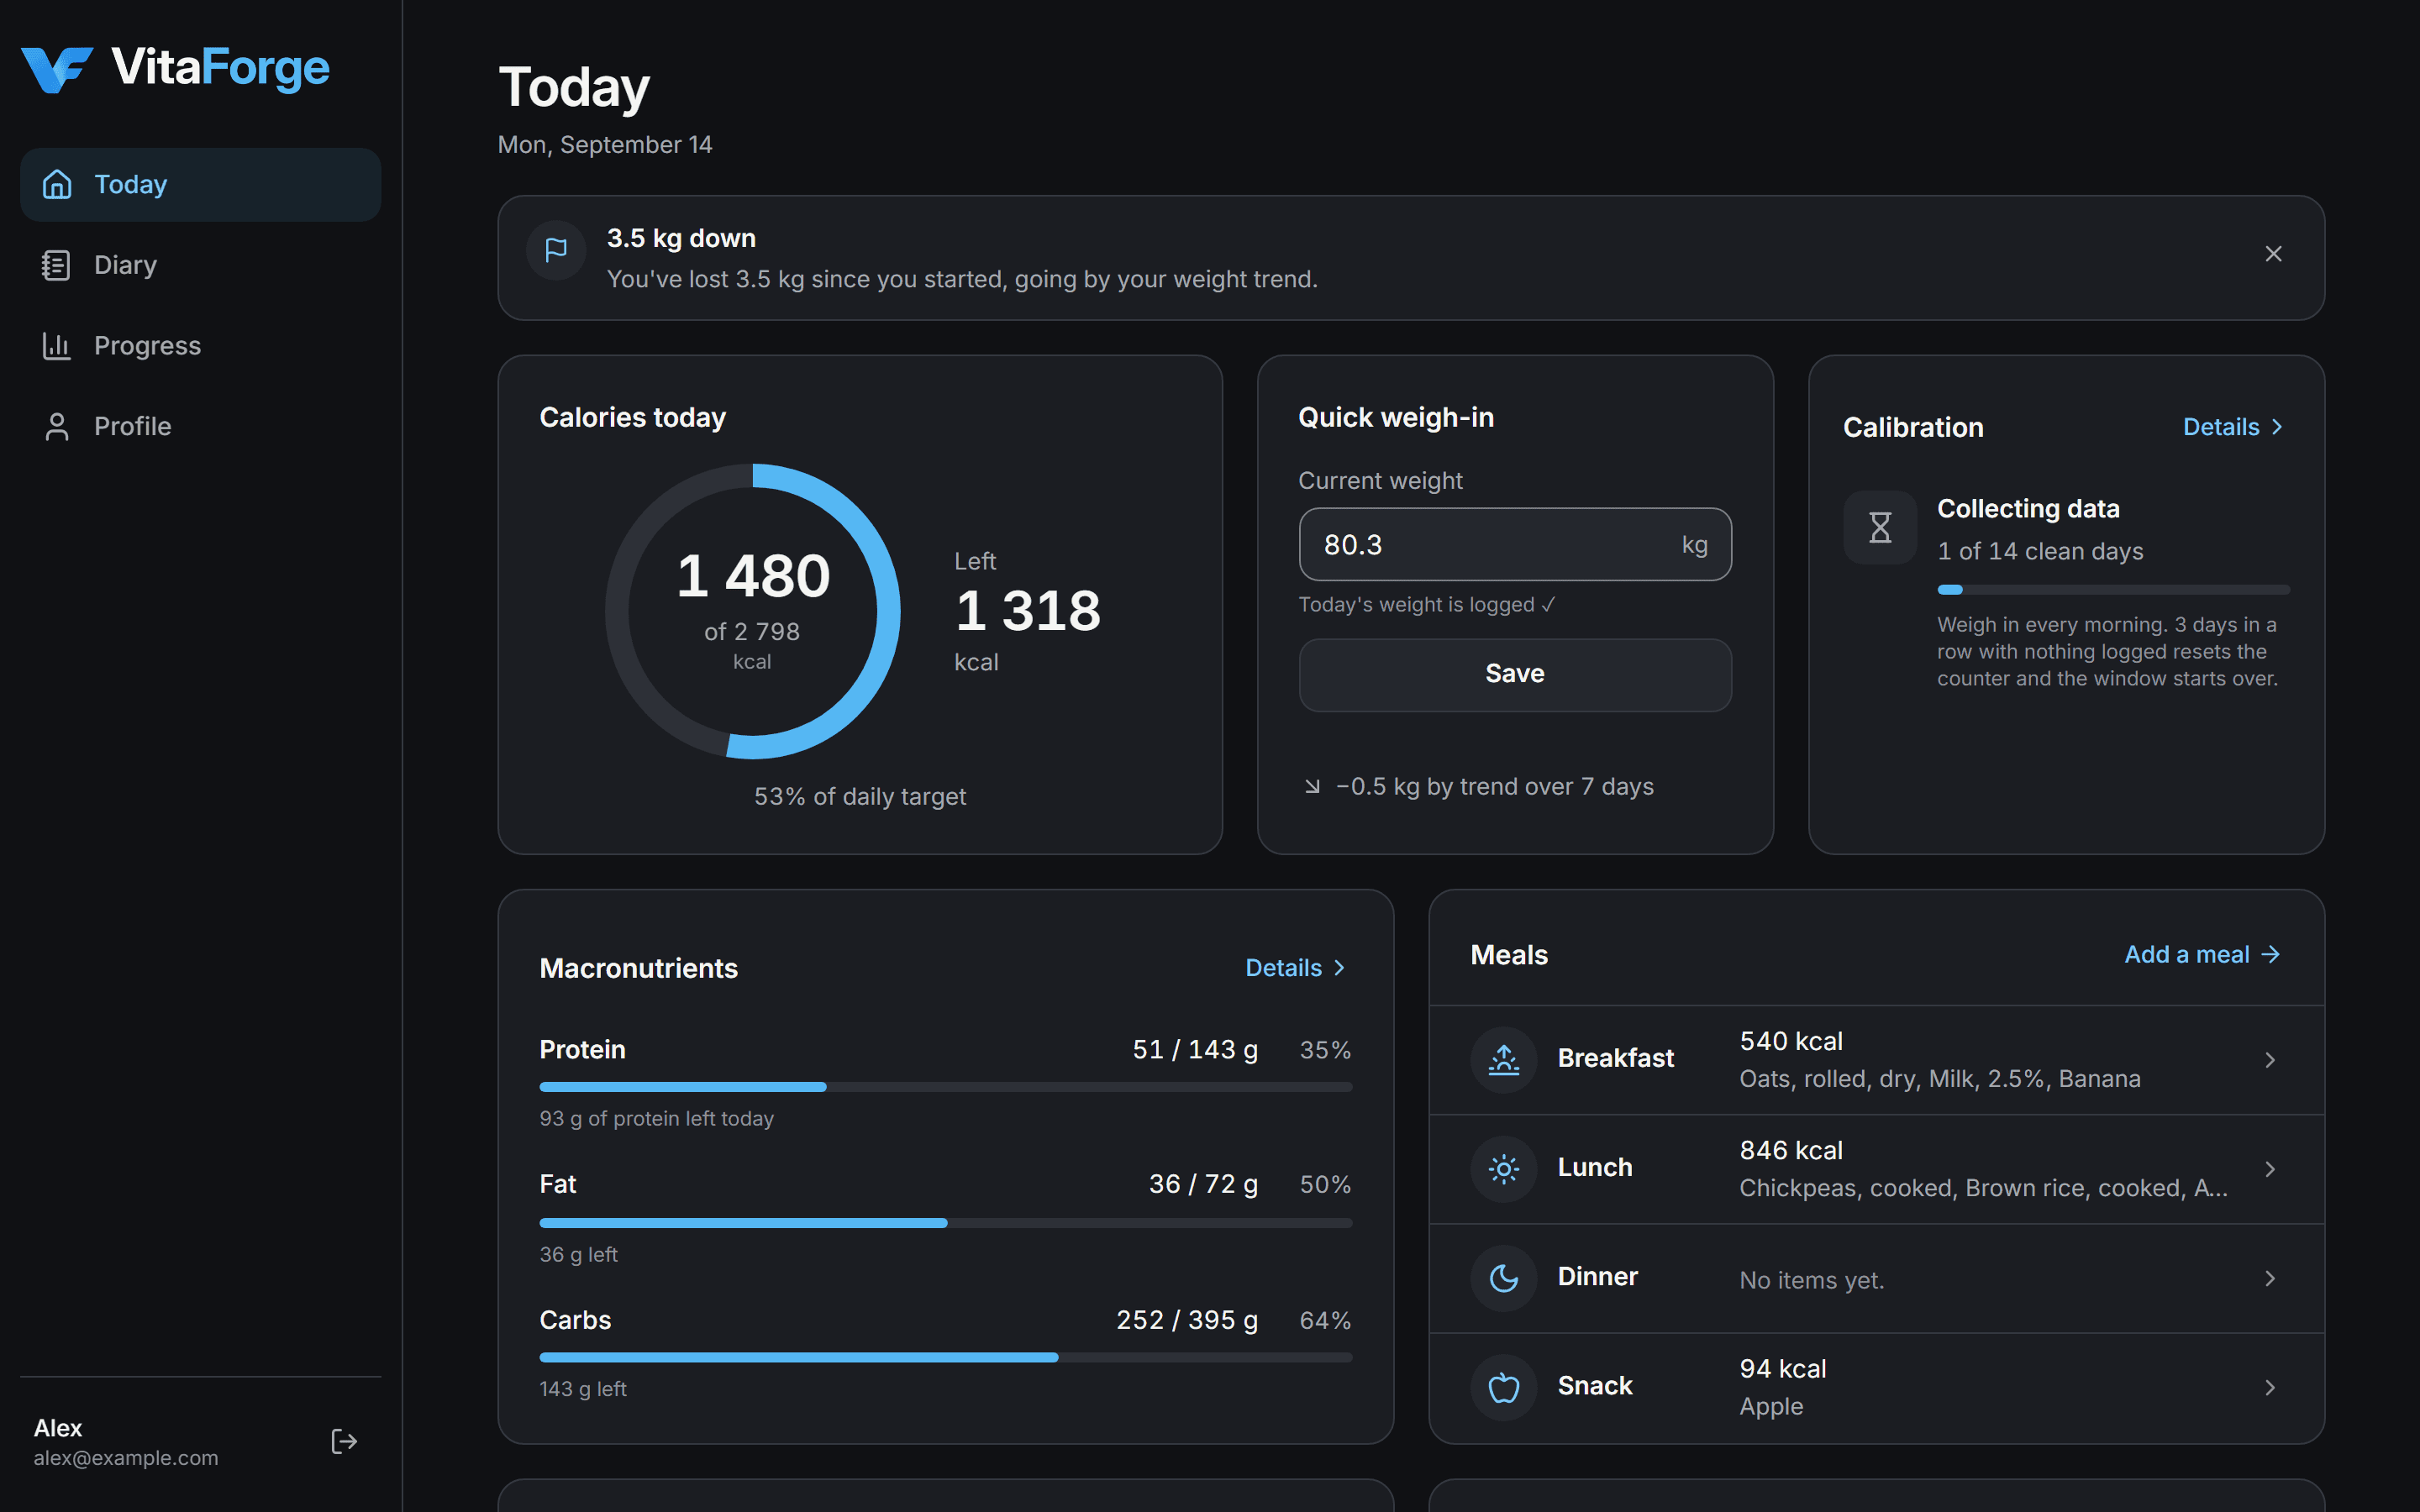Click the home icon beside Today
The image size is (2420, 1512).
tap(57, 185)
